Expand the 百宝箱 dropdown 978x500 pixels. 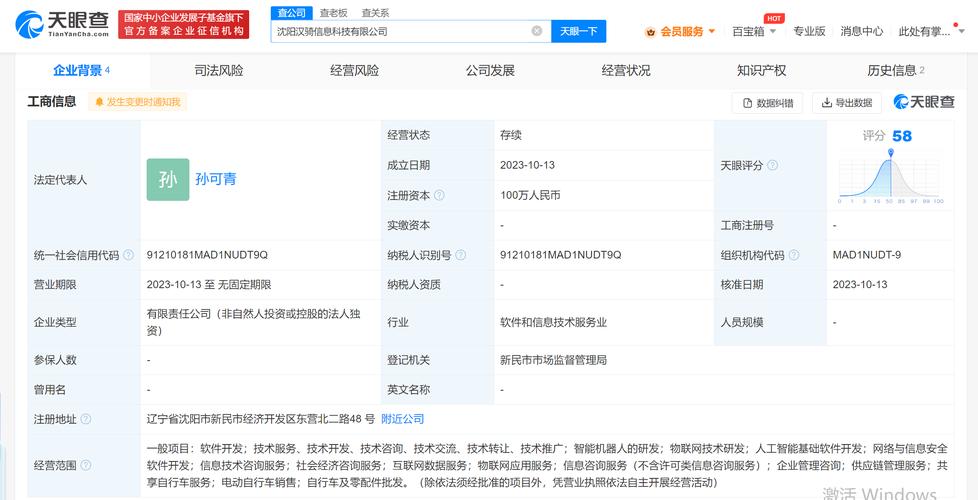(753, 31)
